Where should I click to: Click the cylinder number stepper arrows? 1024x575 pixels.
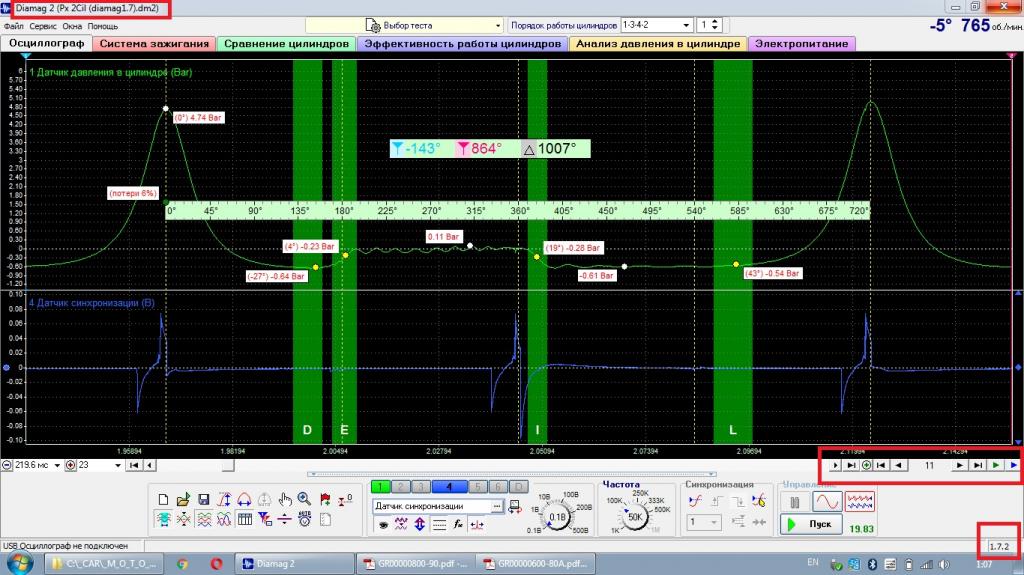pos(715,25)
